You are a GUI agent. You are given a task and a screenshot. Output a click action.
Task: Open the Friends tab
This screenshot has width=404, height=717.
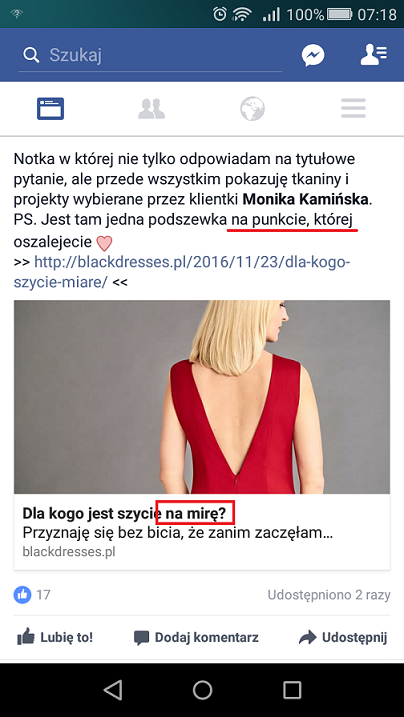pos(151,109)
